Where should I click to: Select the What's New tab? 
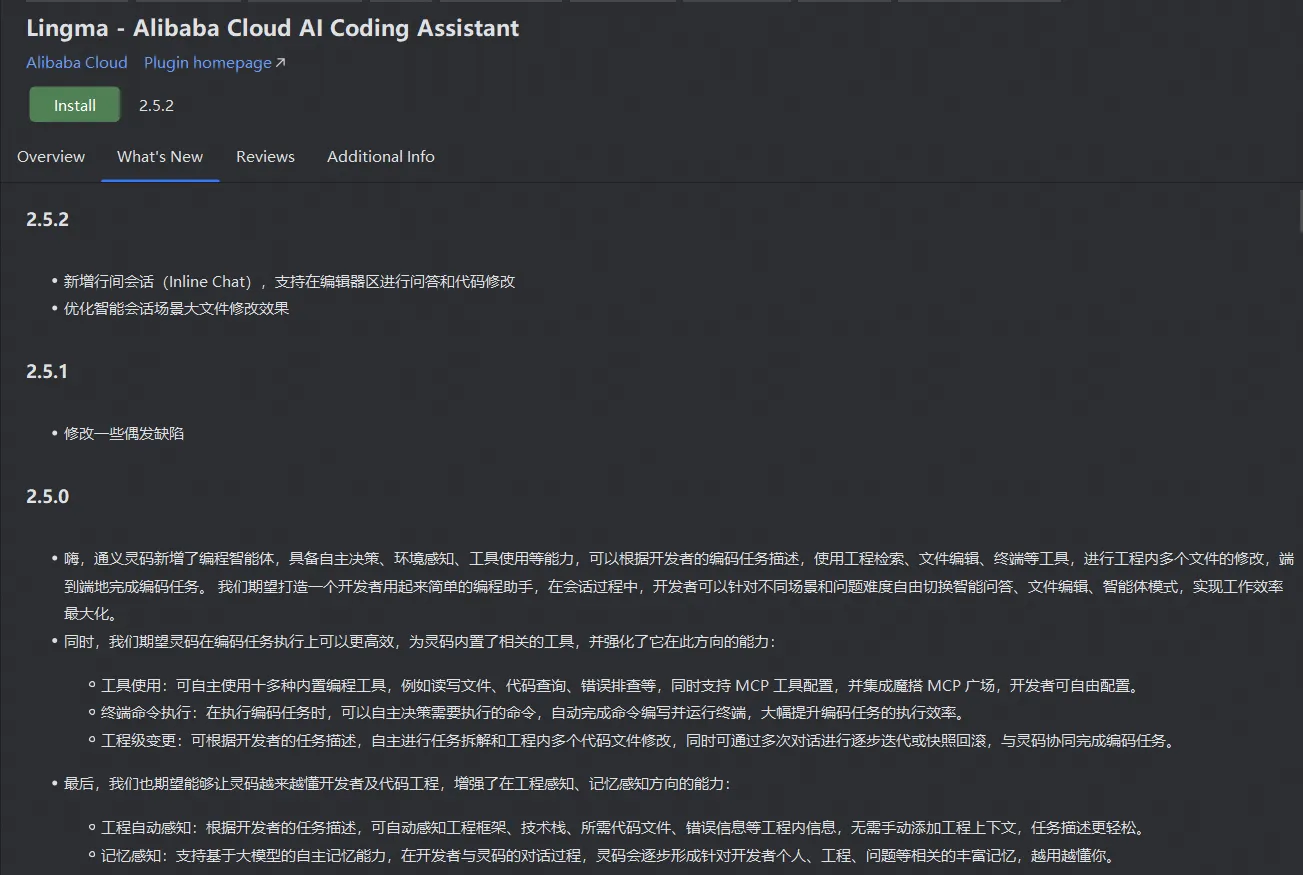[x=160, y=157]
